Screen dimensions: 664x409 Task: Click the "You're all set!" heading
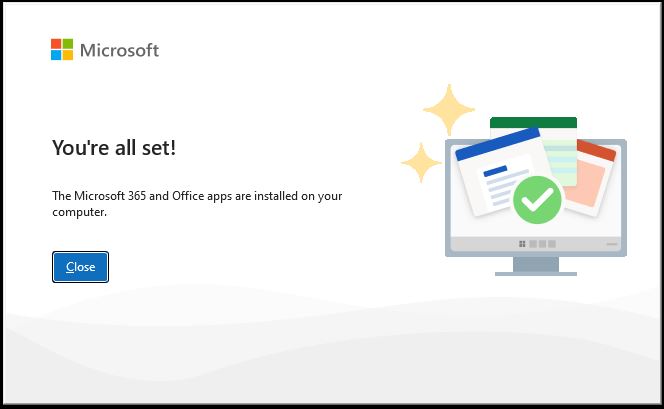click(x=114, y=148)
